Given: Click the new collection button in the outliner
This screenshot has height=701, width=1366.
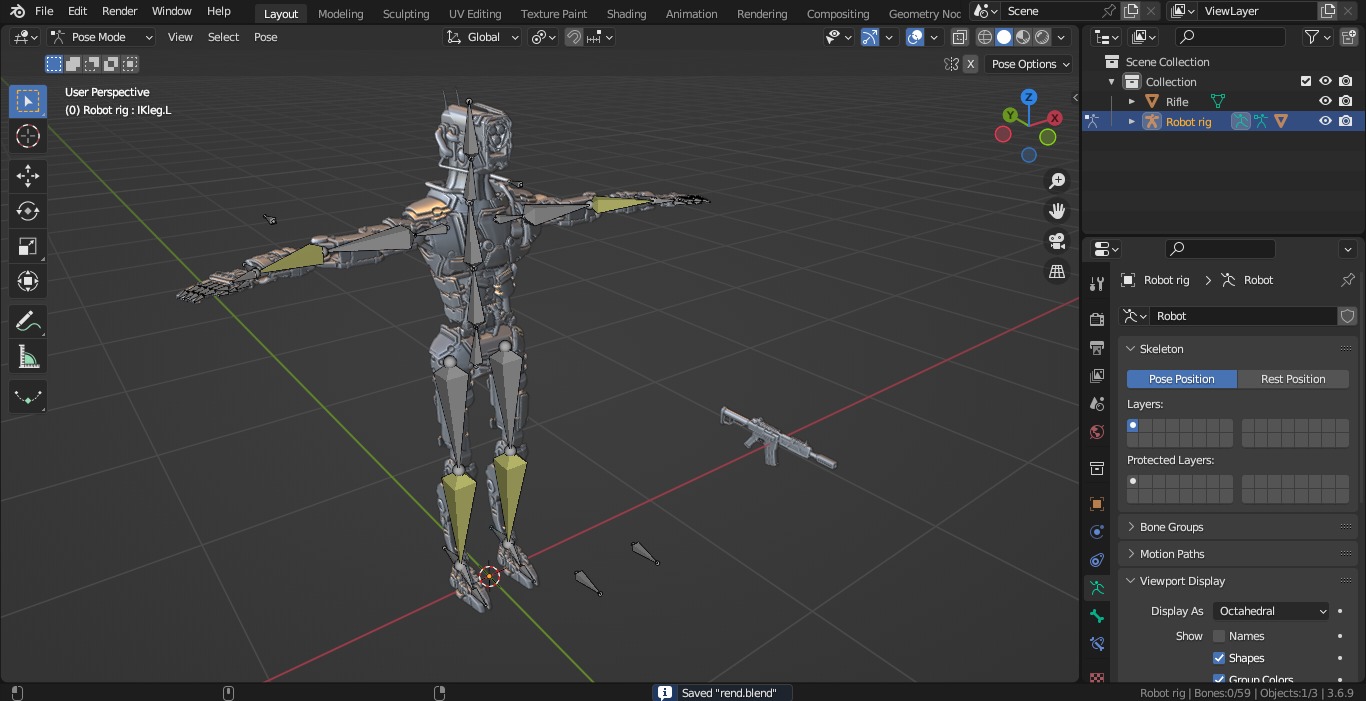Looking at the screenshot, I should [x=1347, y=37].
